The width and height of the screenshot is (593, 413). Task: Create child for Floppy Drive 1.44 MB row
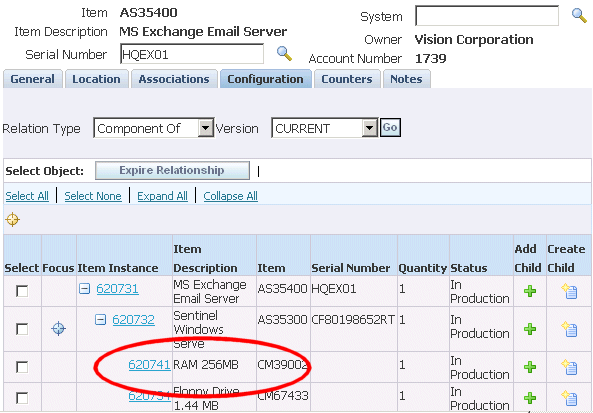pos(570,398)
